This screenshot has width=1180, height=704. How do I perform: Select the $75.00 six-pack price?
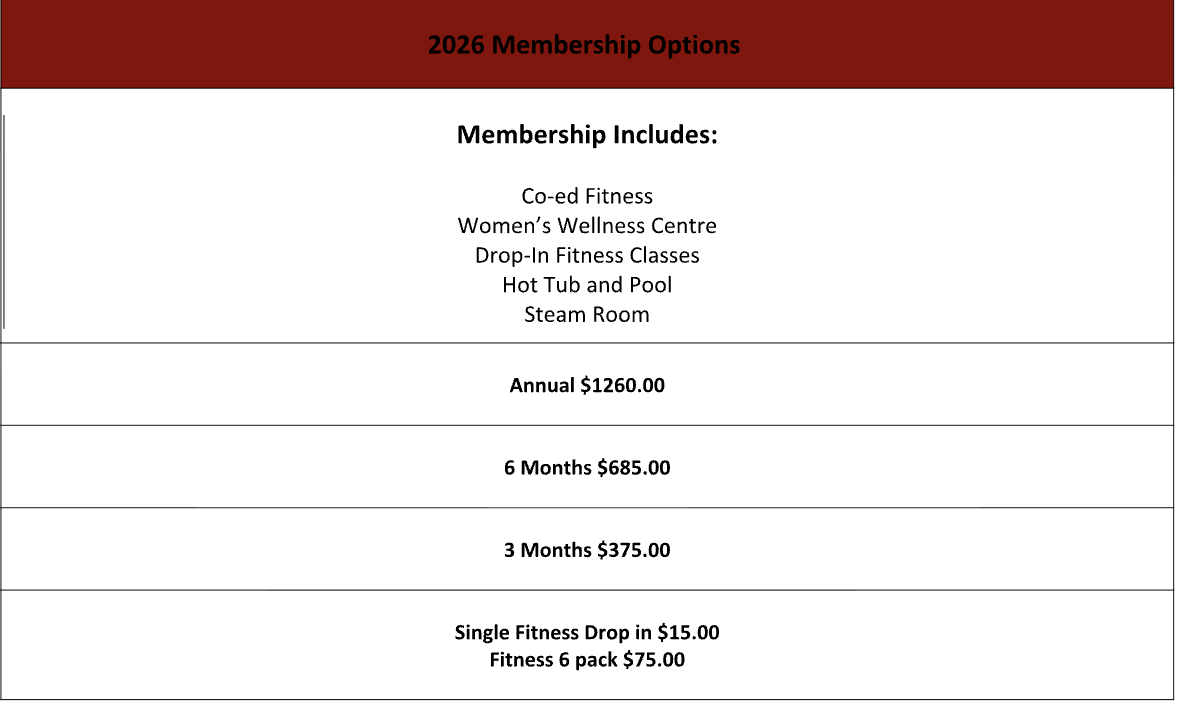(653, 660)
